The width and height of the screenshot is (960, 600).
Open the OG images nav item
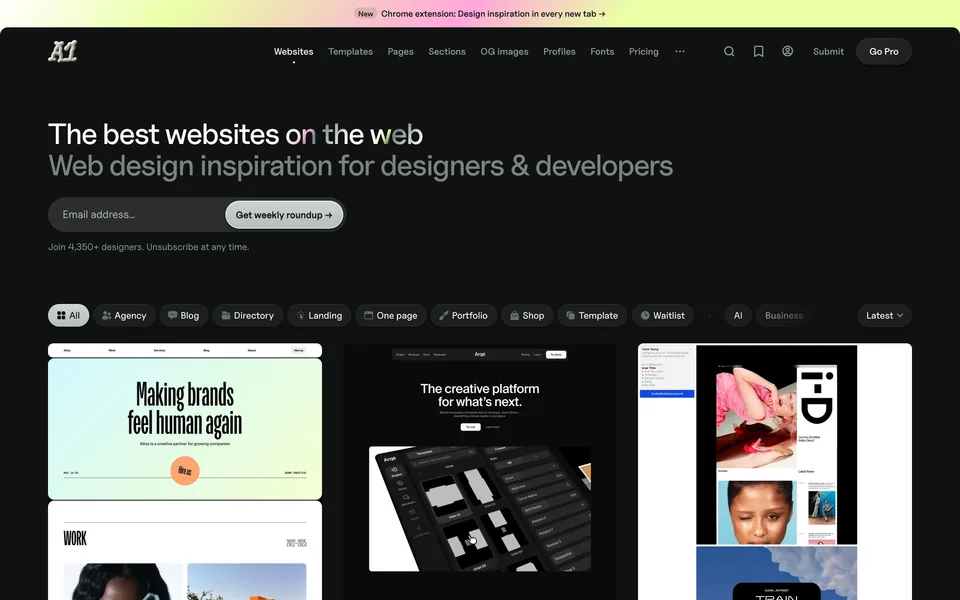click(504, 51)
